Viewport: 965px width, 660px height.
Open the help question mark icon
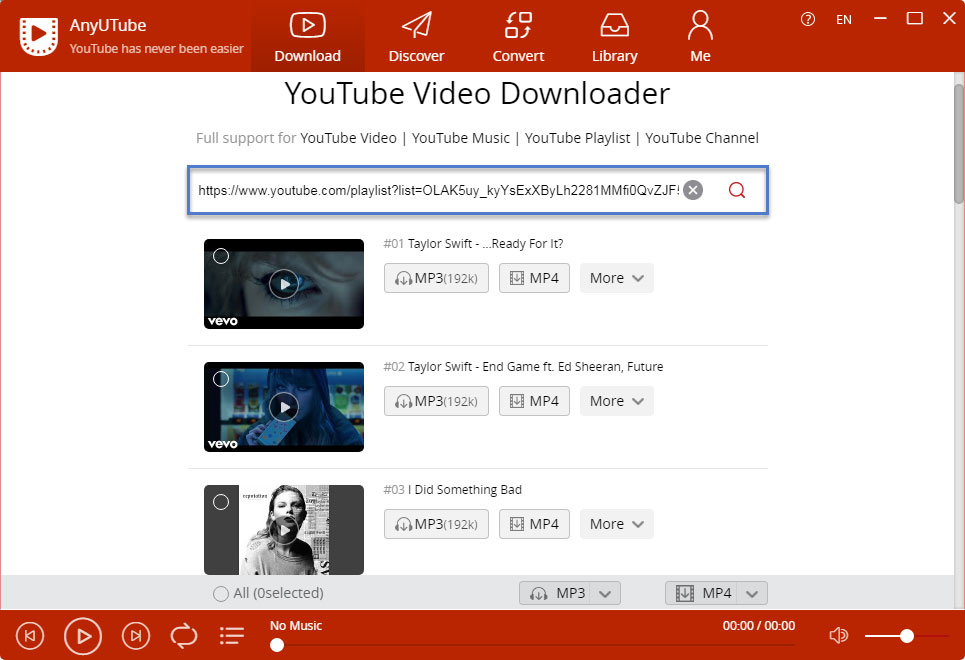807,19
